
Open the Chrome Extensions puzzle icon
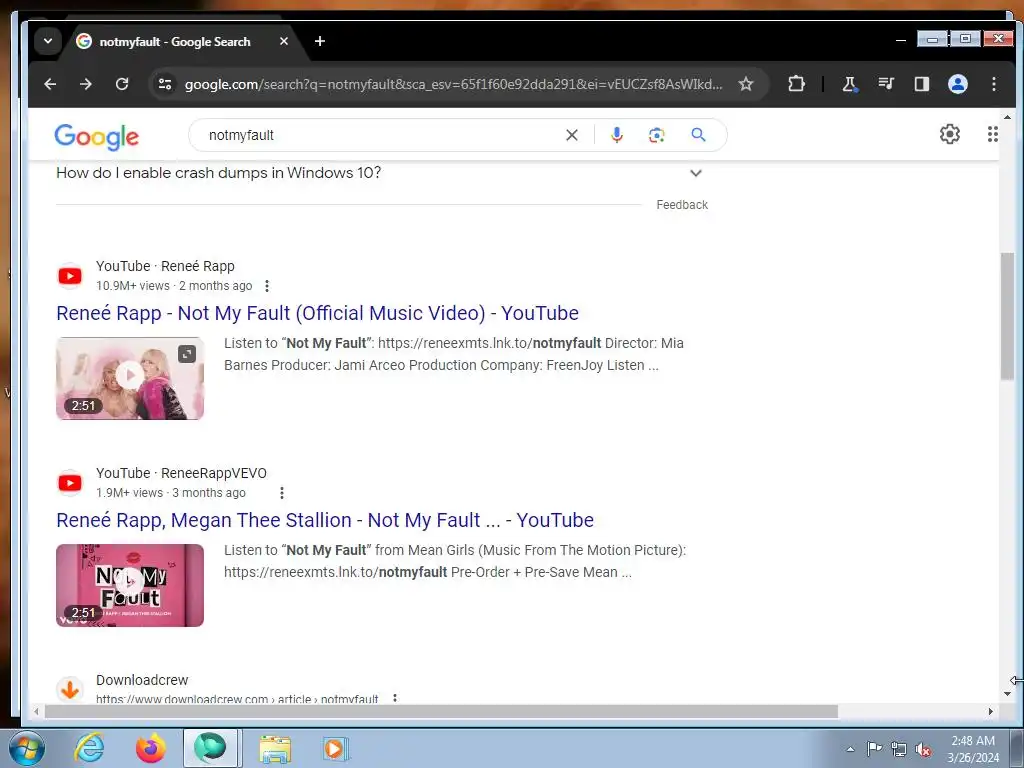click(796, 84)
